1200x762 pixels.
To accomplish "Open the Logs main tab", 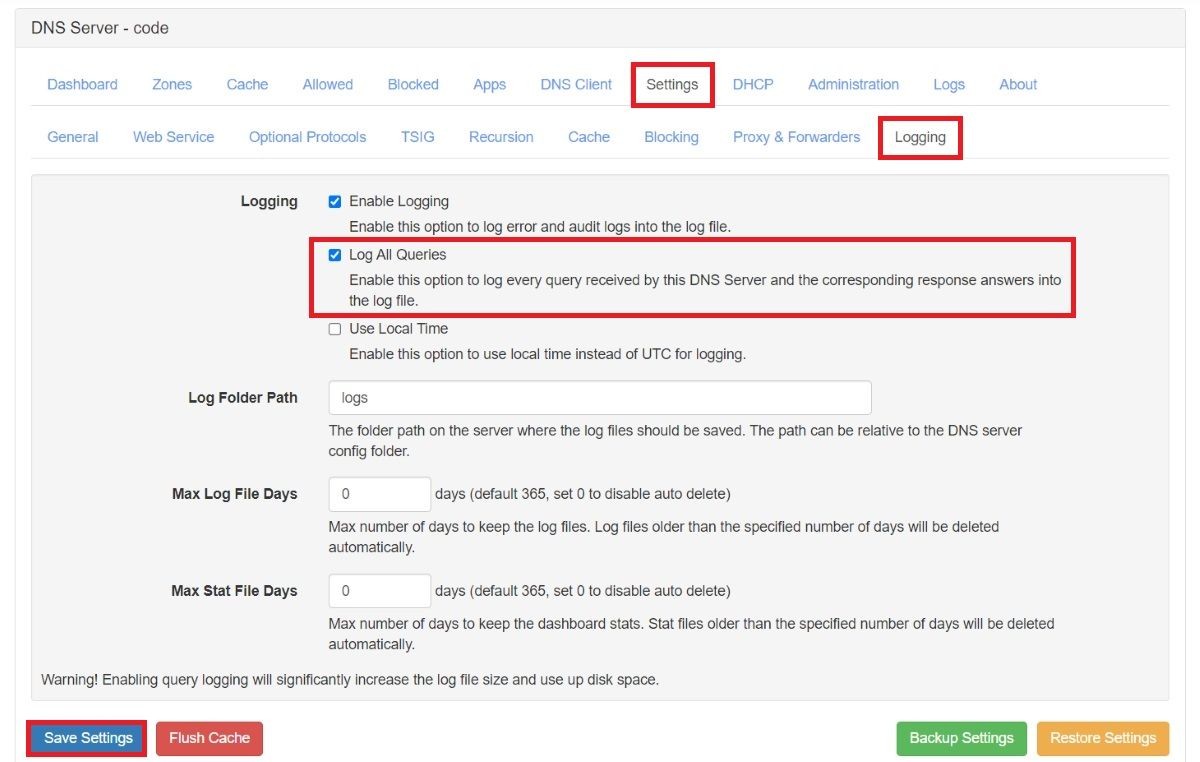I will pos(949,85).
